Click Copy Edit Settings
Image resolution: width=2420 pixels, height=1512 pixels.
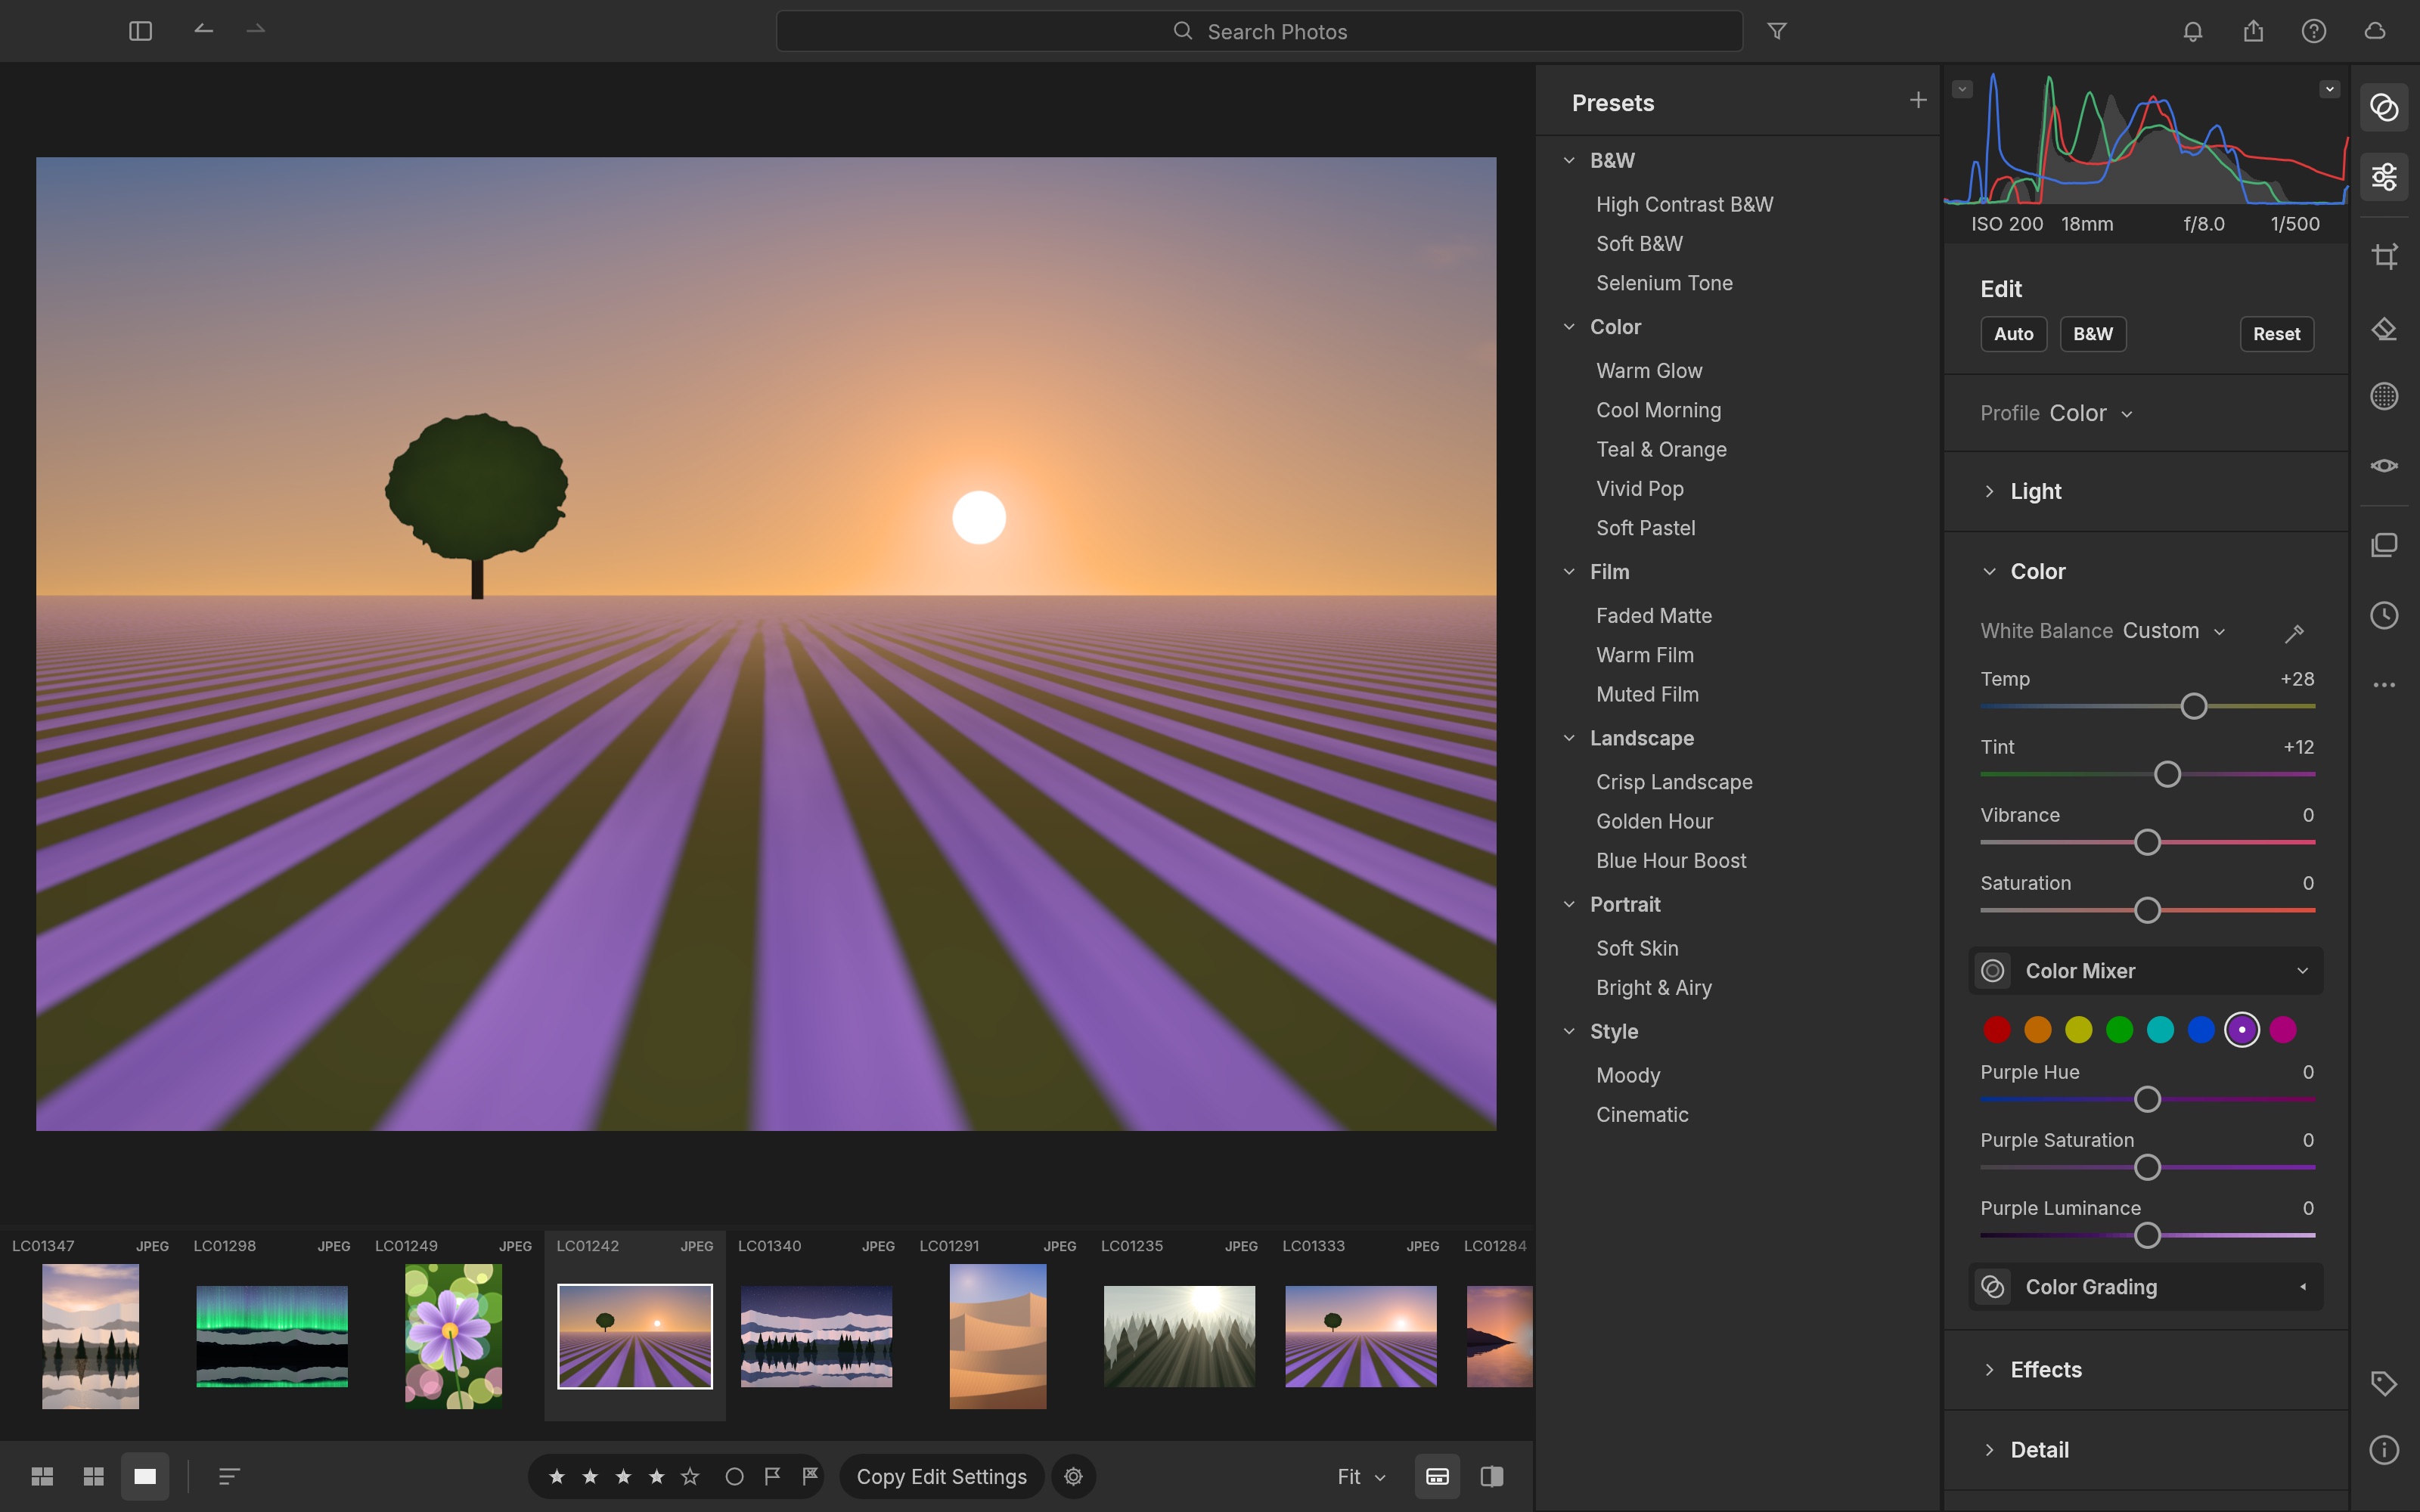click(941, 1476)
